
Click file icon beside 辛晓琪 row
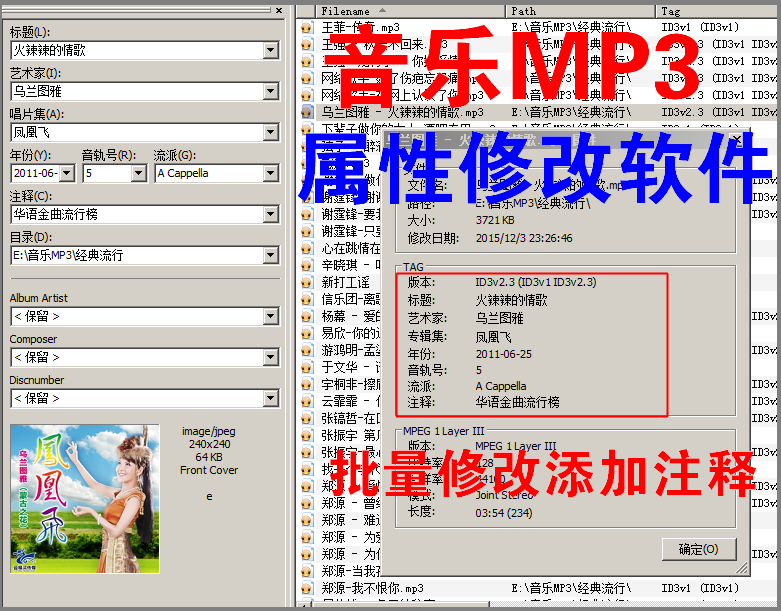coord(307,265)
